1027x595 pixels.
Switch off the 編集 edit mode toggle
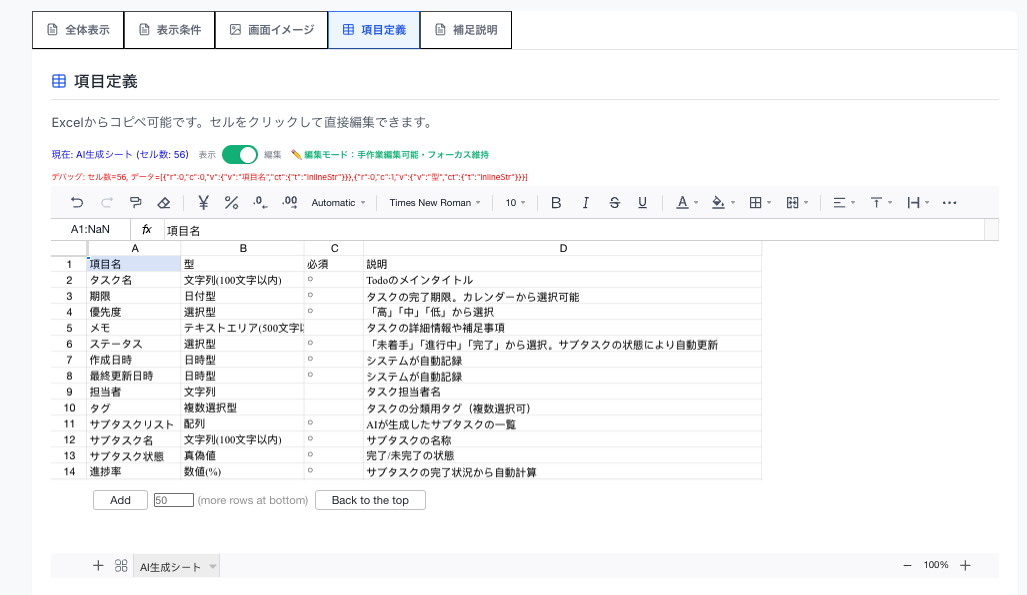238,157
